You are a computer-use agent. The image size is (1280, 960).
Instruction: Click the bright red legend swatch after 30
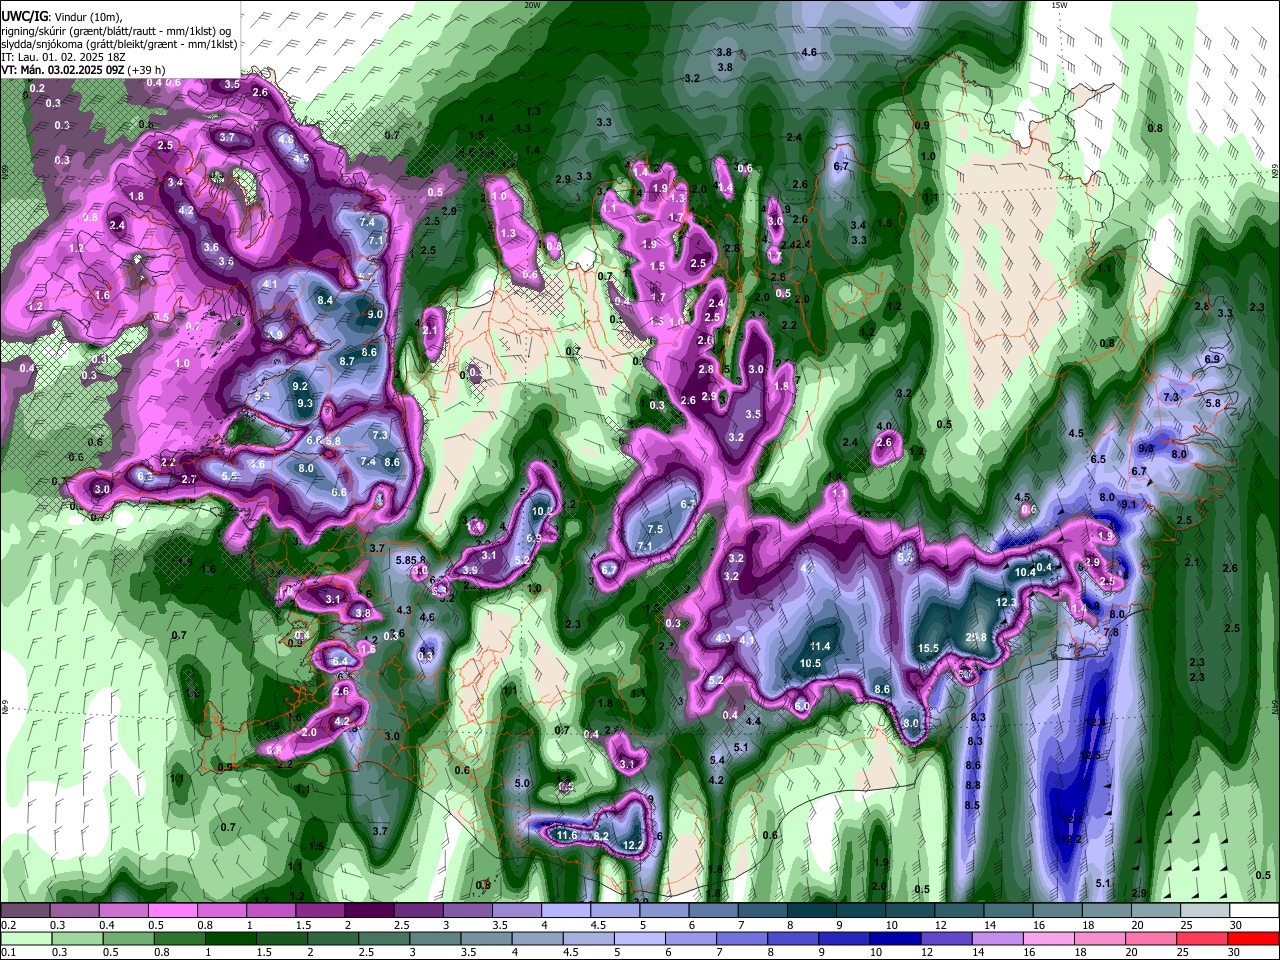[1253, 938]
